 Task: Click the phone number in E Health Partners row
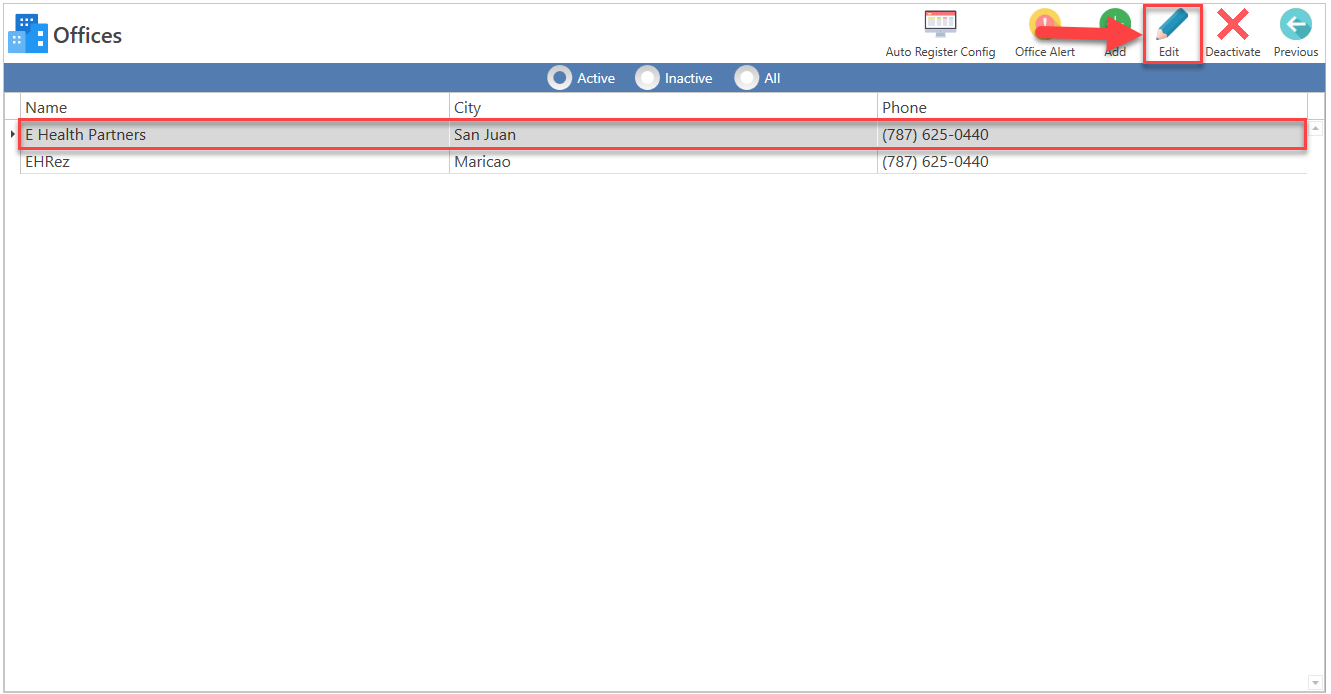point(935,135)
